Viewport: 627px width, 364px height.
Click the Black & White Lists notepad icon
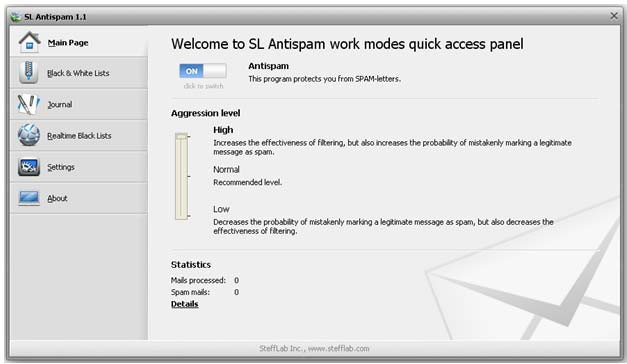pyautogui.click(x=28, y=72)
